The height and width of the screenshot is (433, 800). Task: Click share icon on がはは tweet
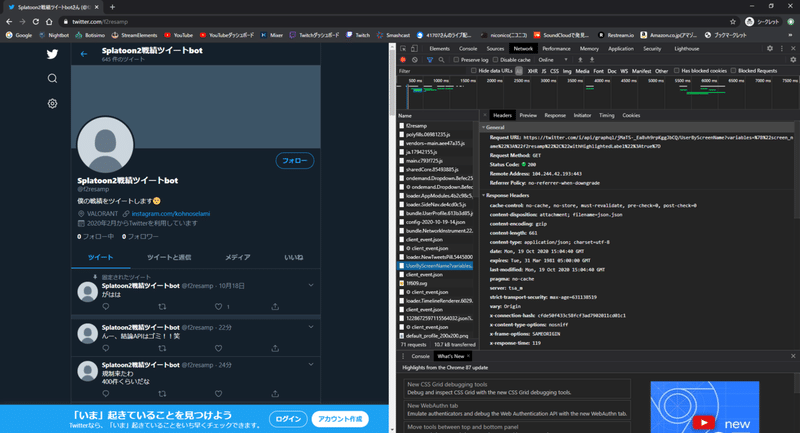275,307
